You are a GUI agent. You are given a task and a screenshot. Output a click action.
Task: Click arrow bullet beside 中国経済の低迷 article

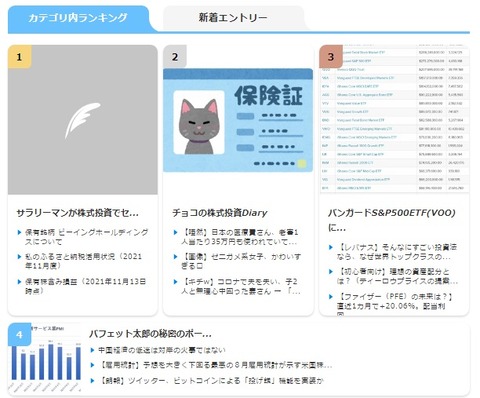92,350
